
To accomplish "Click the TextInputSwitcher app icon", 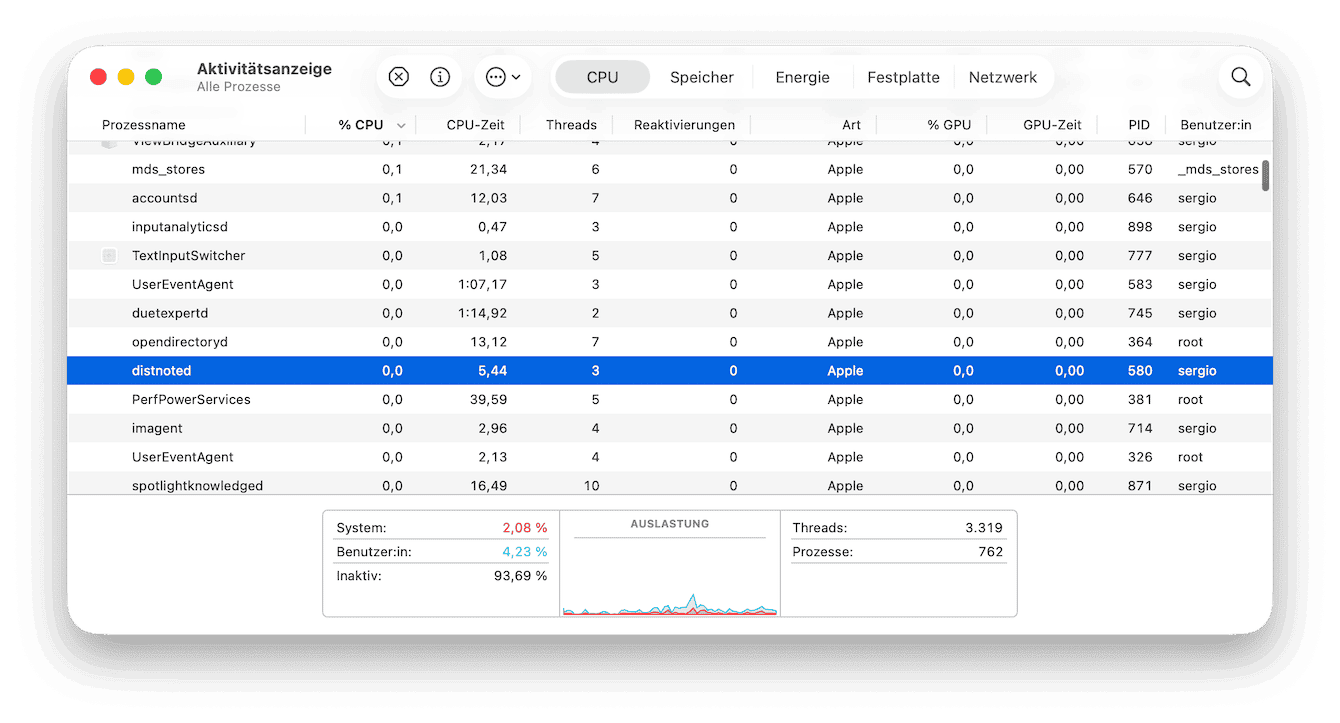I will pyautogui.click(x=110, y=256).
